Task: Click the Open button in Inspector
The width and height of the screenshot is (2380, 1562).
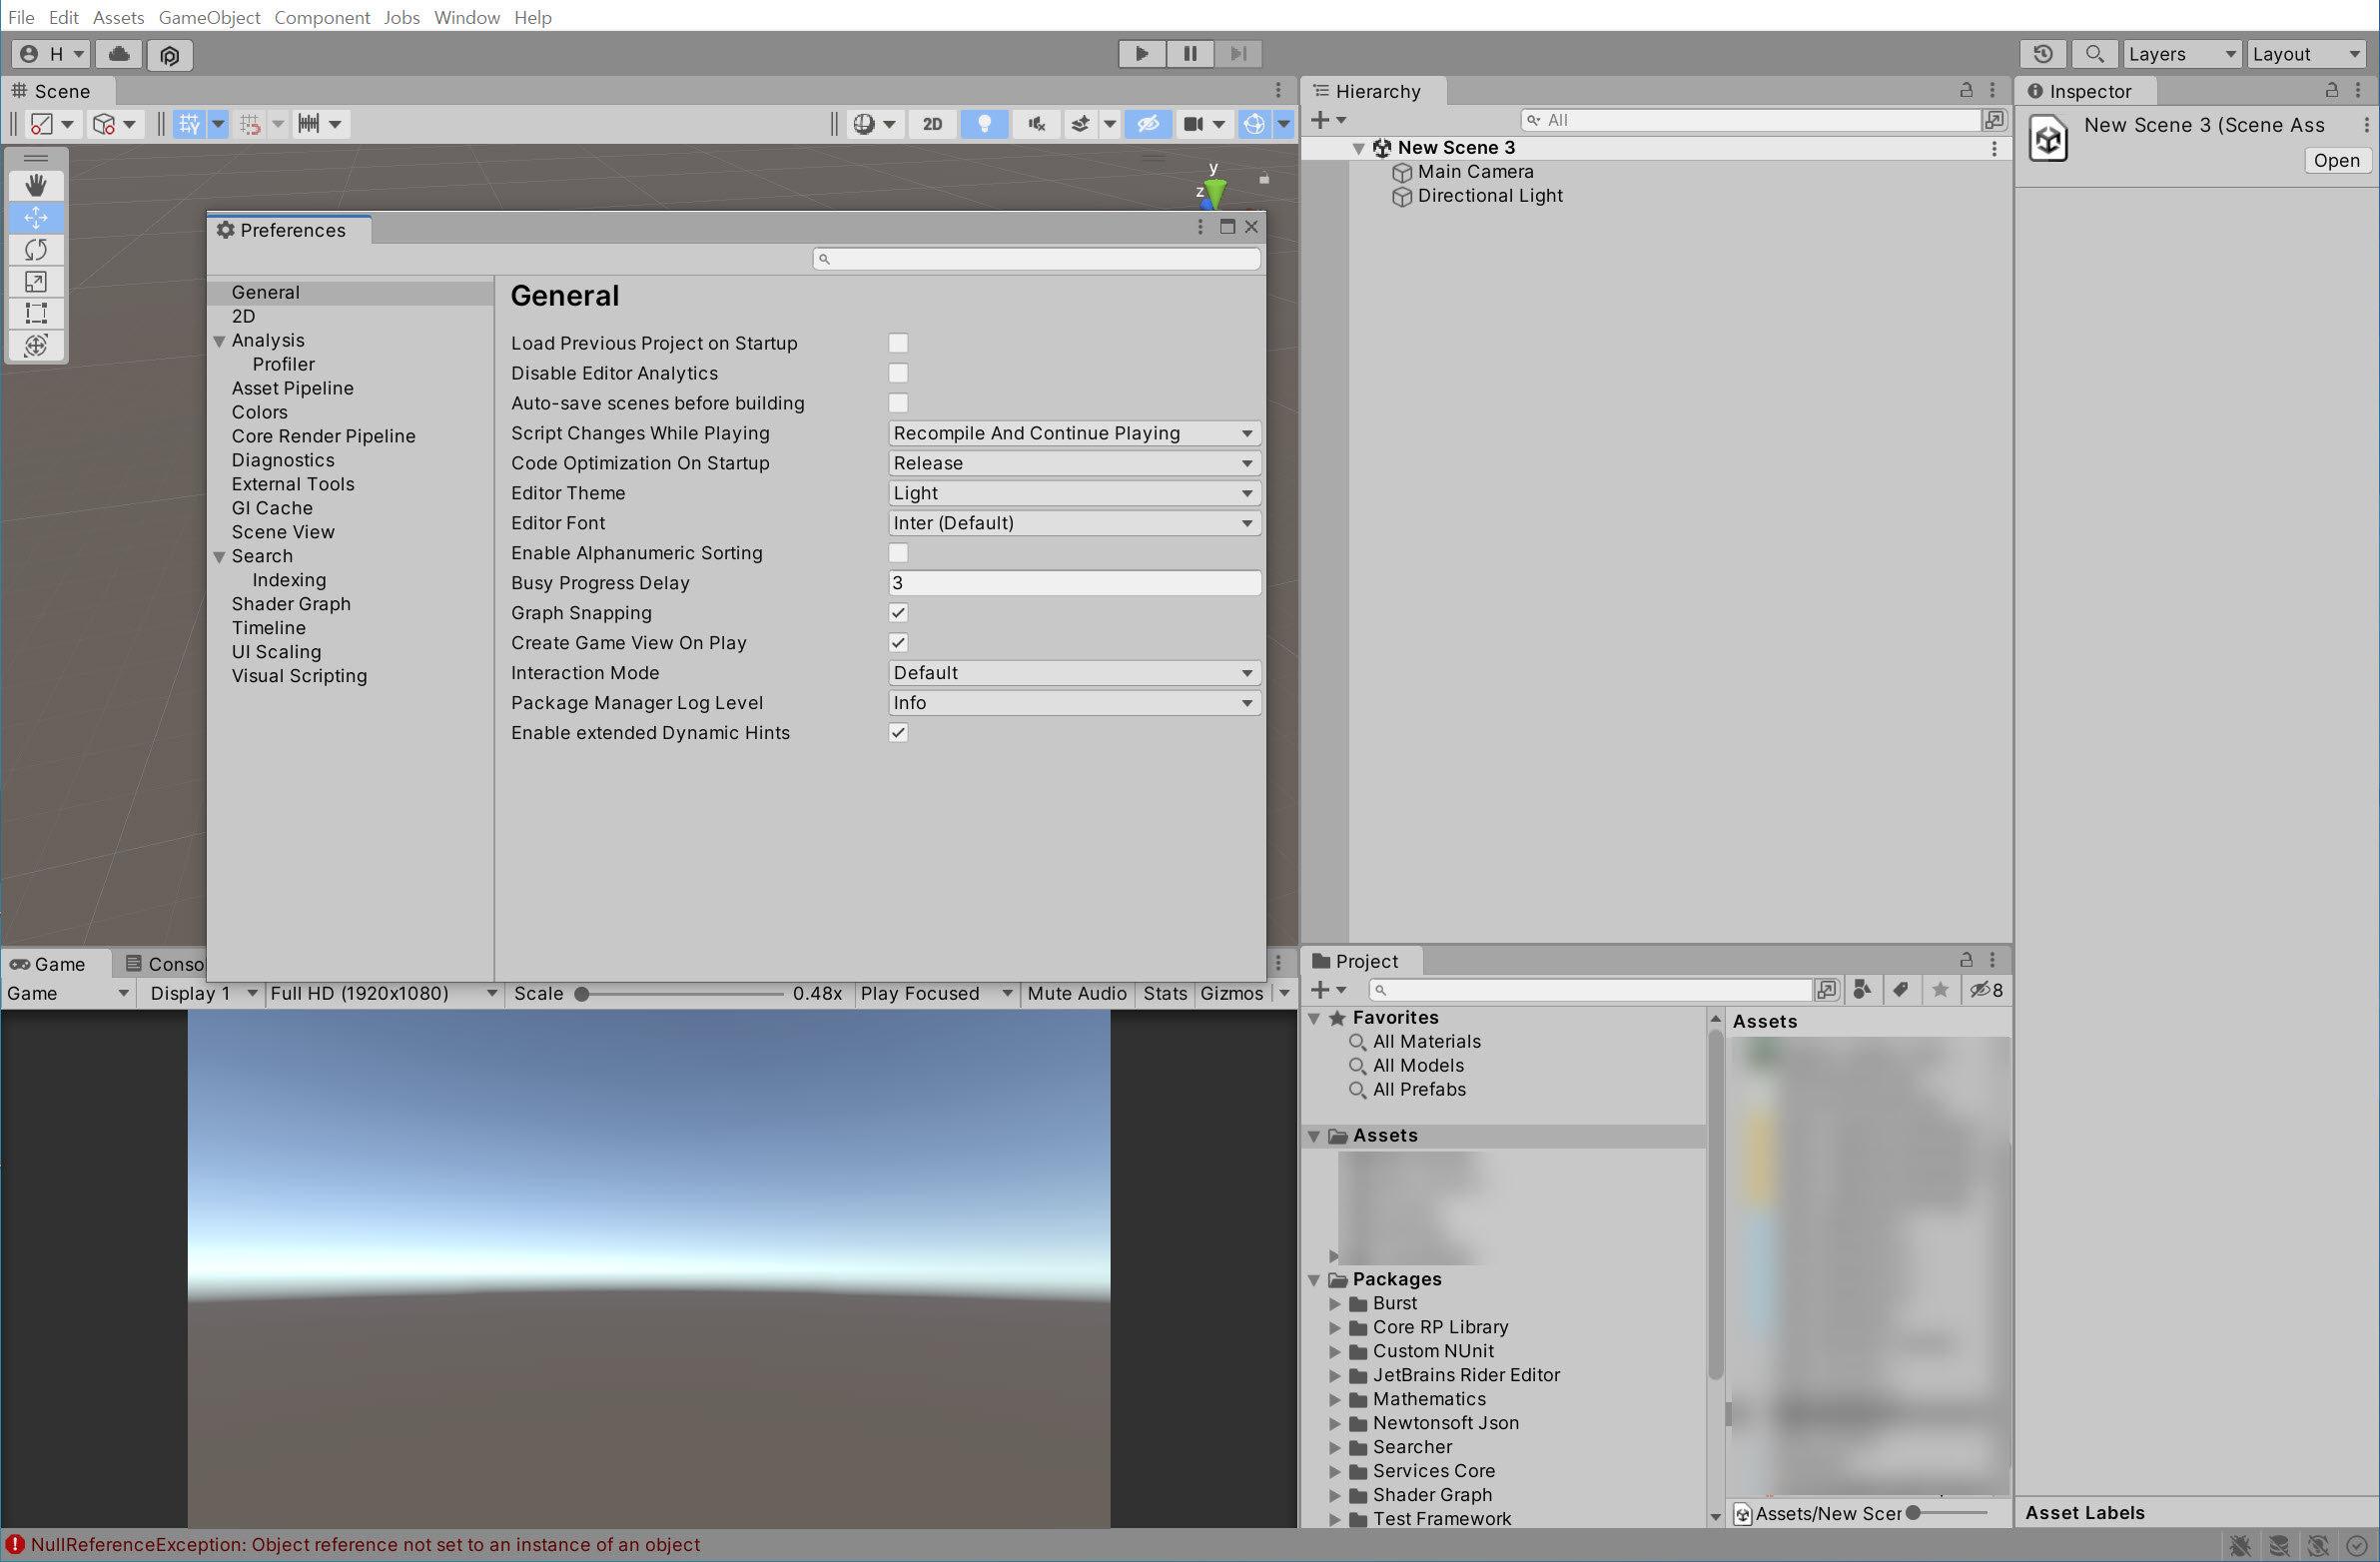Action: pyautogui.click(x=2336, y=160)
